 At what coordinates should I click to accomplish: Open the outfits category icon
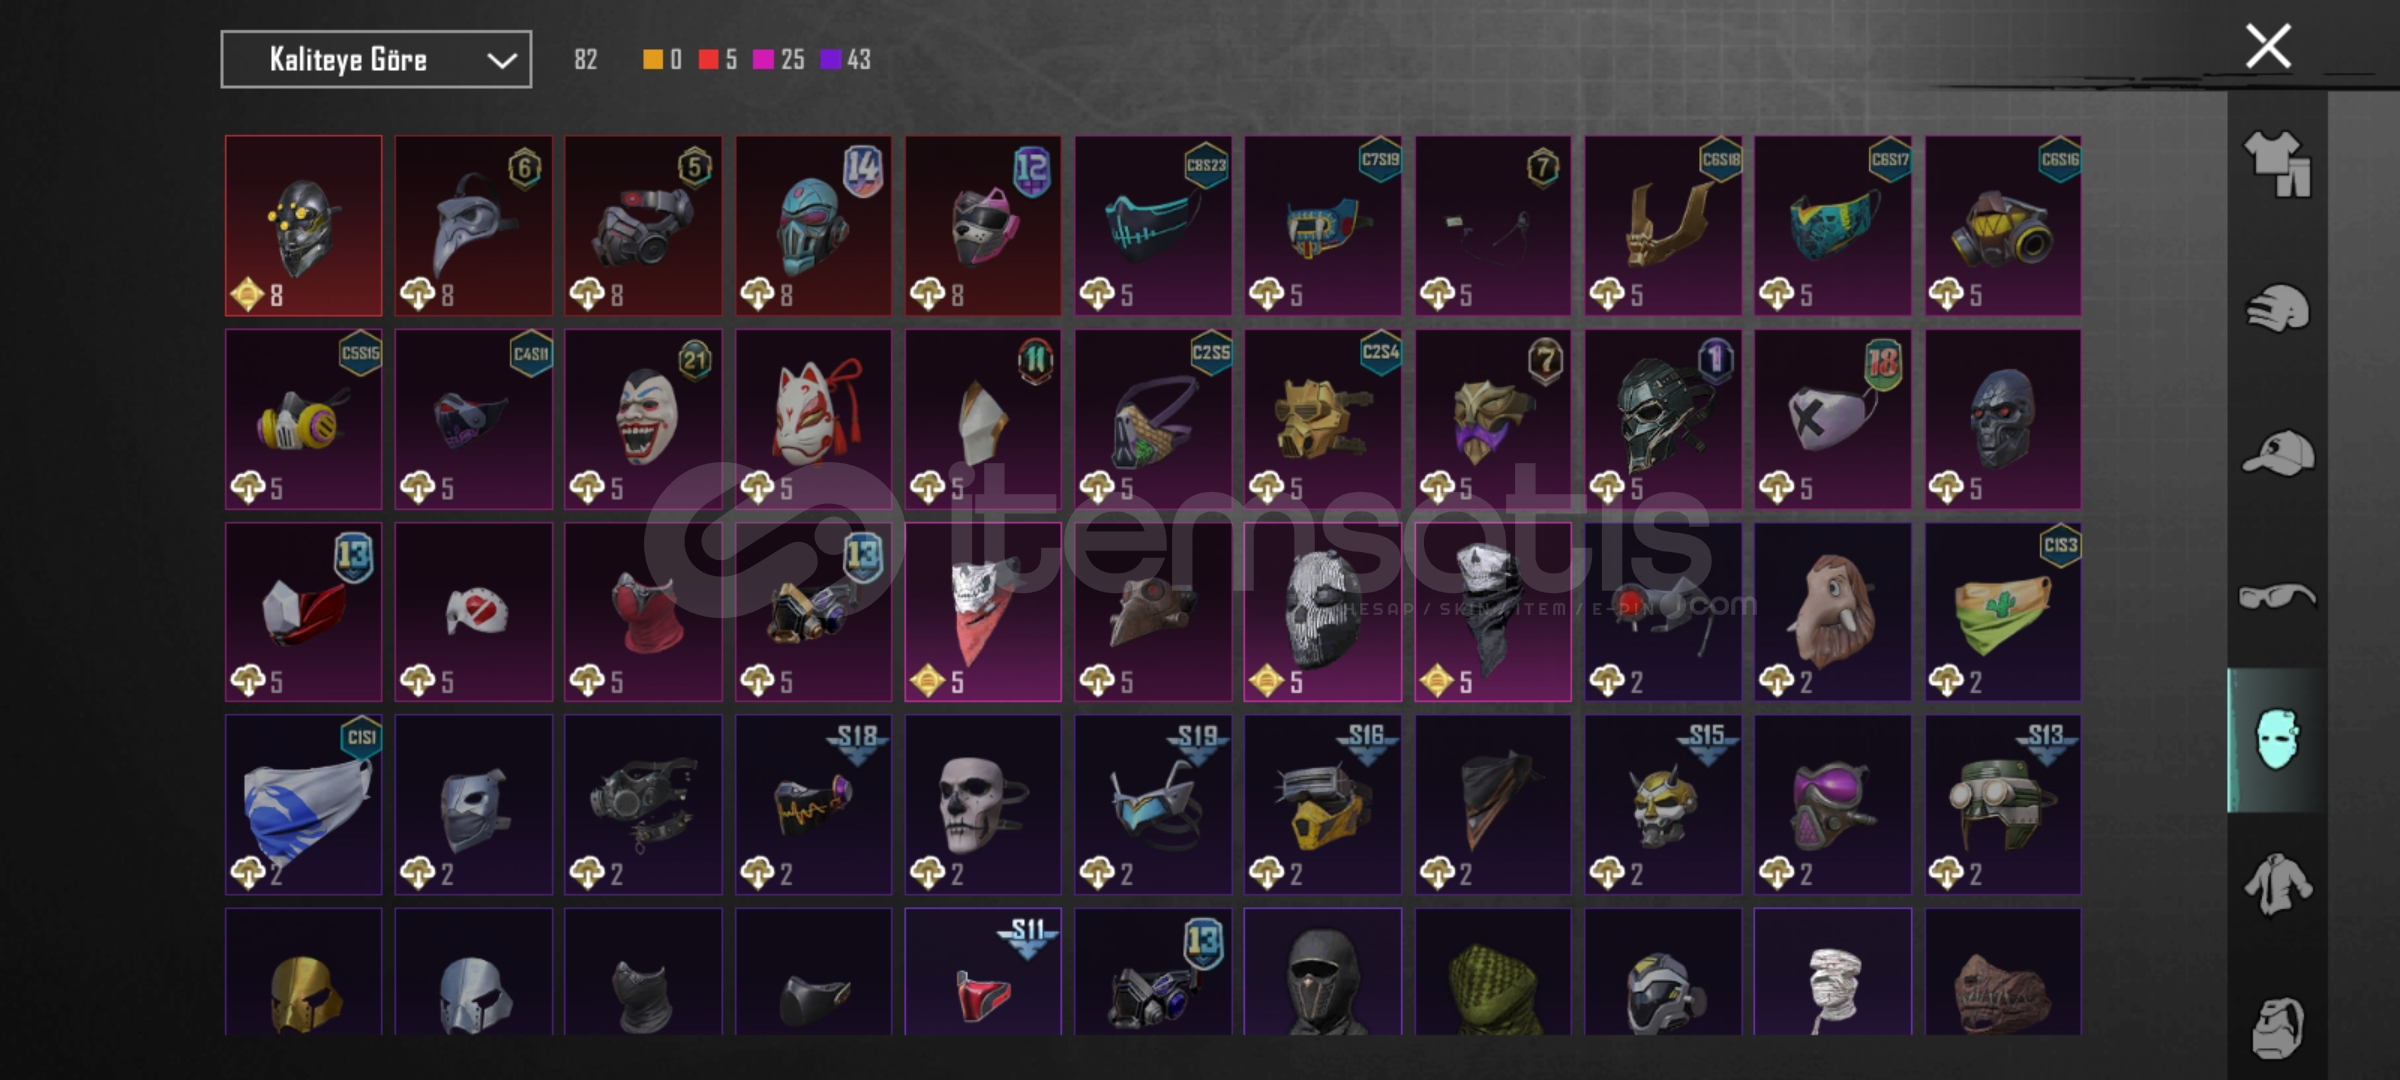coord(2277,163)
